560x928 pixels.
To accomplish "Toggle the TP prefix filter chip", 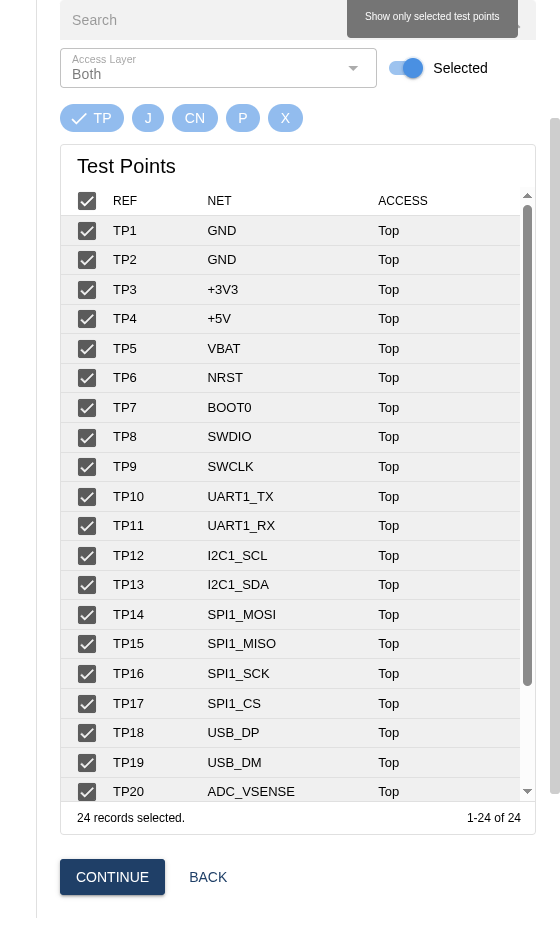I will (x=92, y=118).
